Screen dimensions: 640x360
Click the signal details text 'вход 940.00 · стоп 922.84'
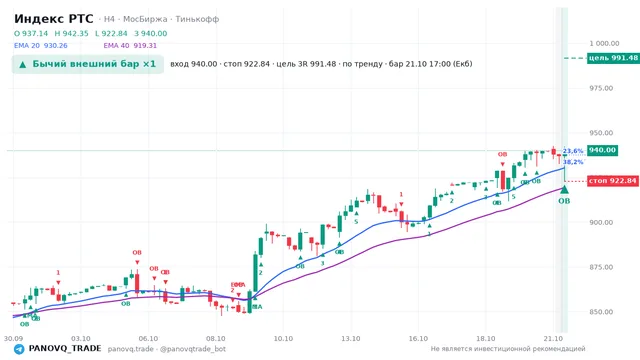tap(220, 64)
